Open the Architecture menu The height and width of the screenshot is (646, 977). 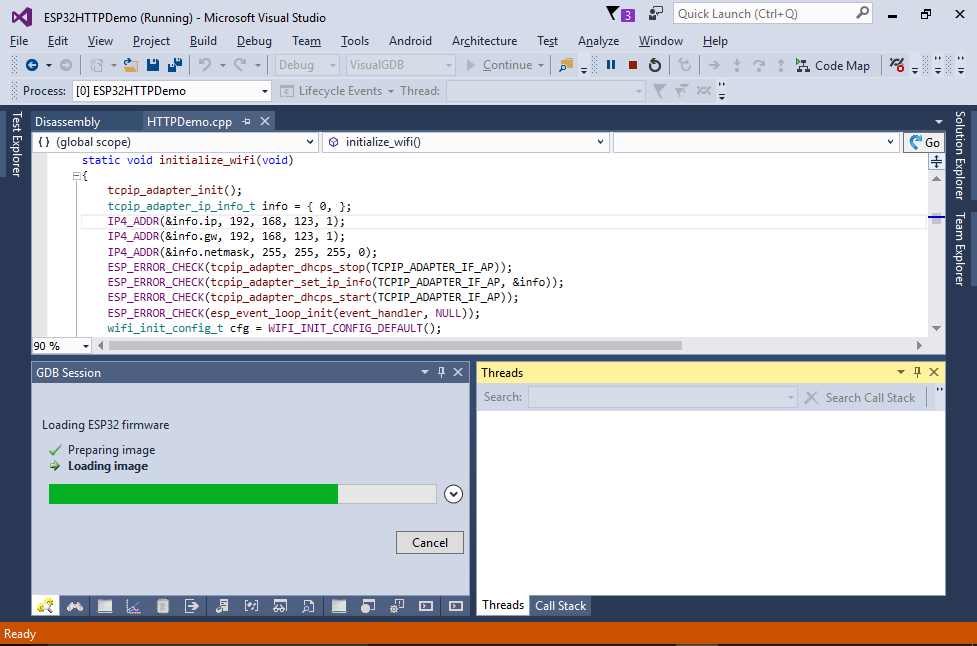[484, 41]
